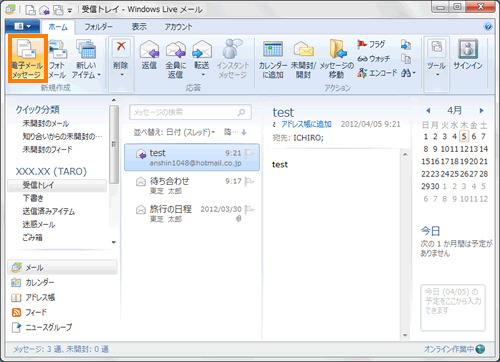Image resolution: width=500 pixels, height=362 pixels.
Task: Click the folder pane vertical scrollbar
Action: (114, 145)
